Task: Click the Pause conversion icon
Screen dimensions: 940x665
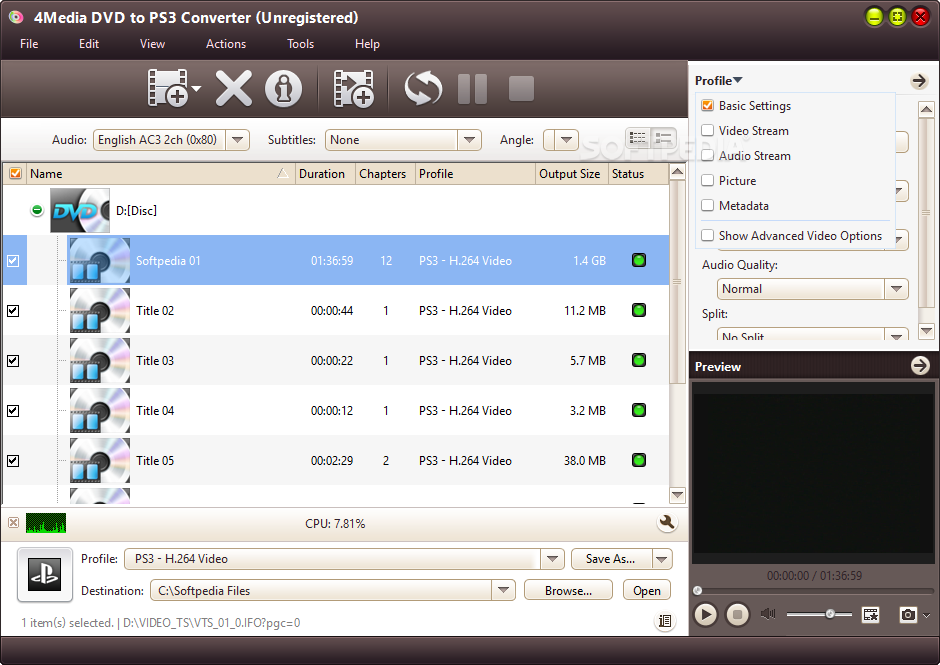Action: point(472,89)
